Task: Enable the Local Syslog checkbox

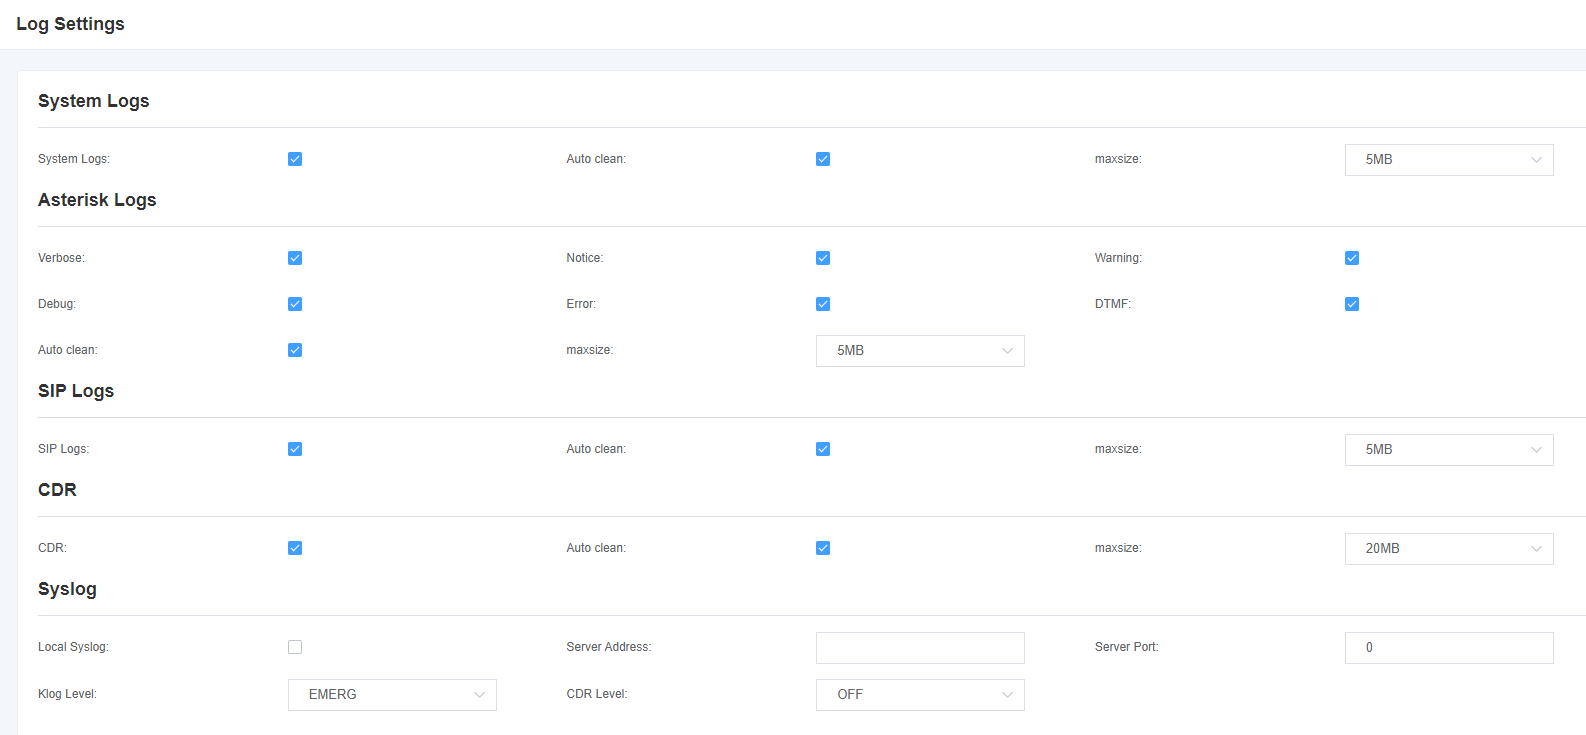Action: 295,647
